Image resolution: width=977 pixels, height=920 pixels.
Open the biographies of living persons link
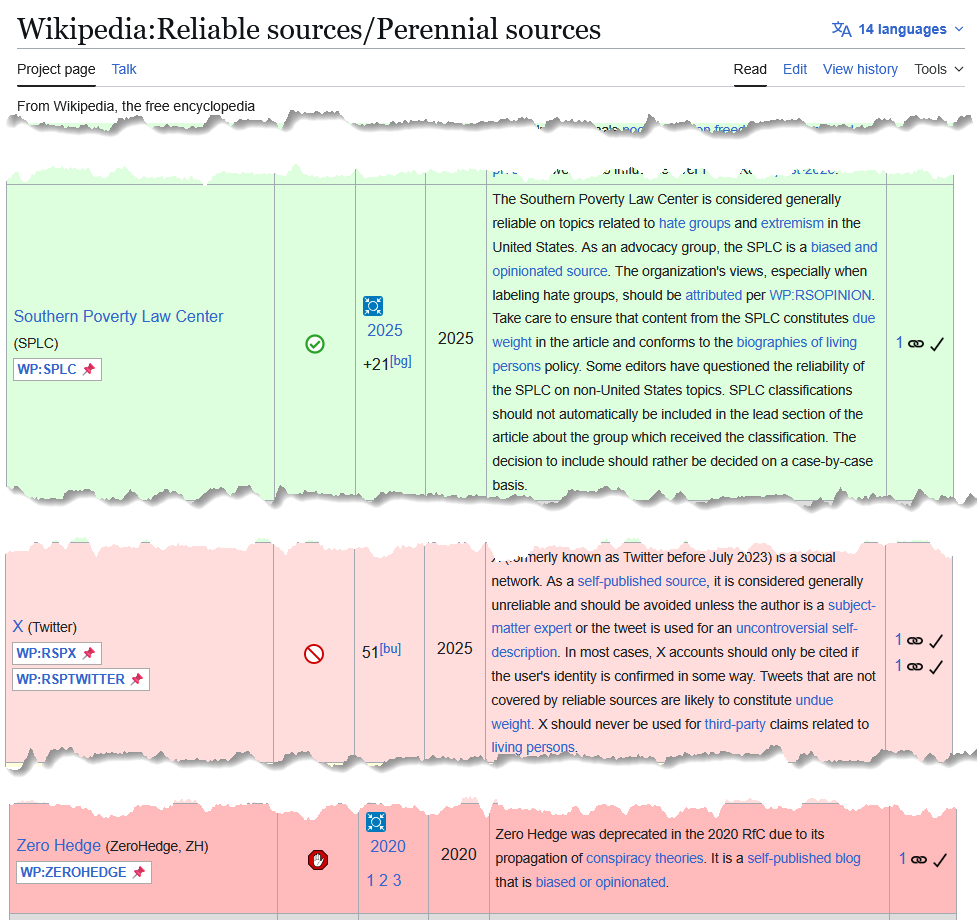[796, 343]
